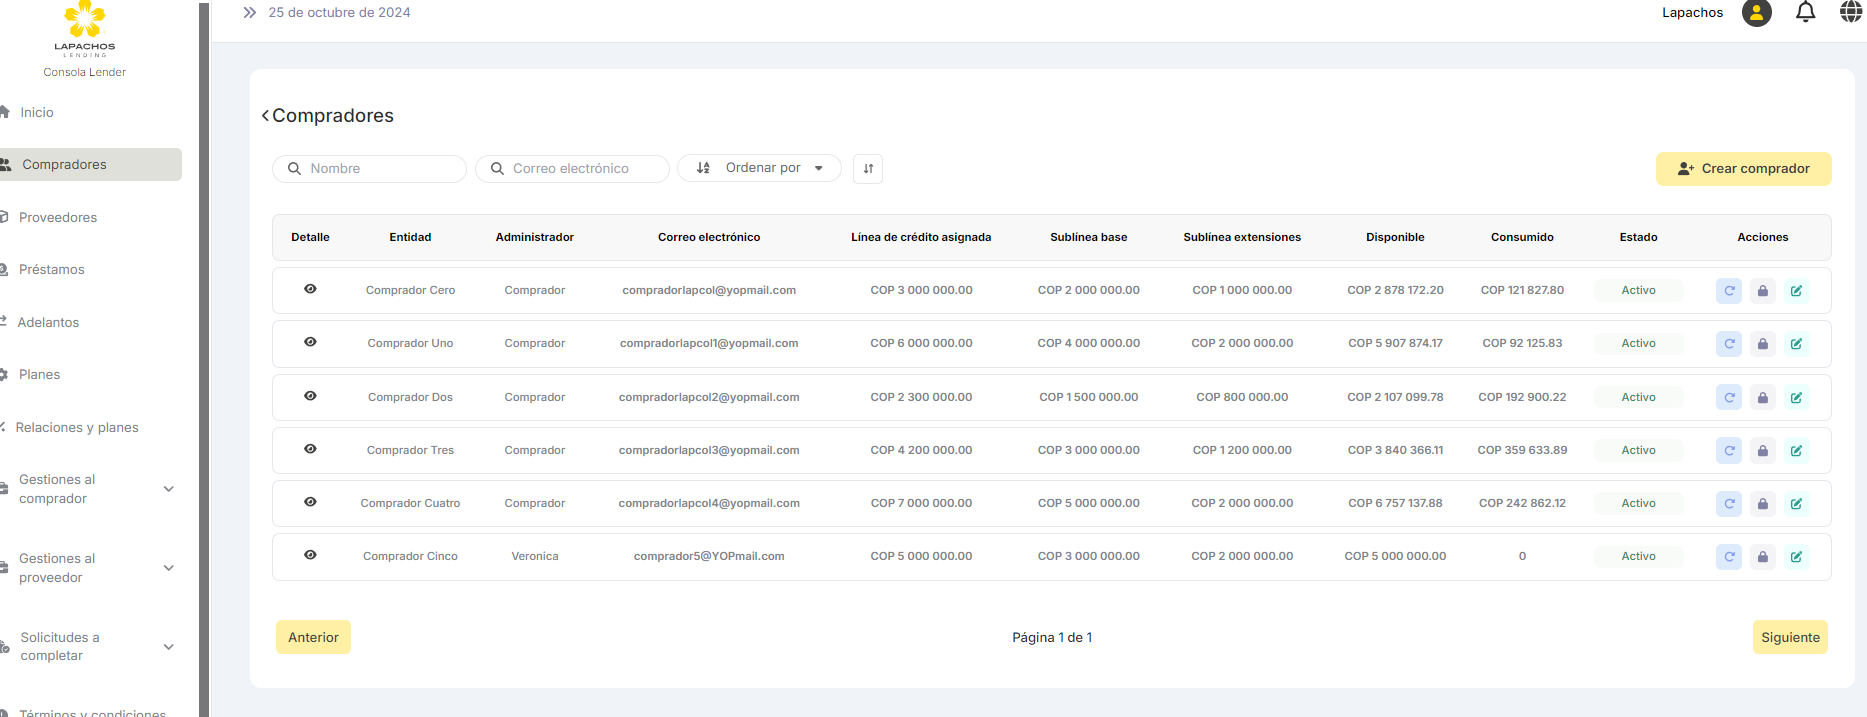
Task: Click the globe language icon
Action: pos(1850,13)
